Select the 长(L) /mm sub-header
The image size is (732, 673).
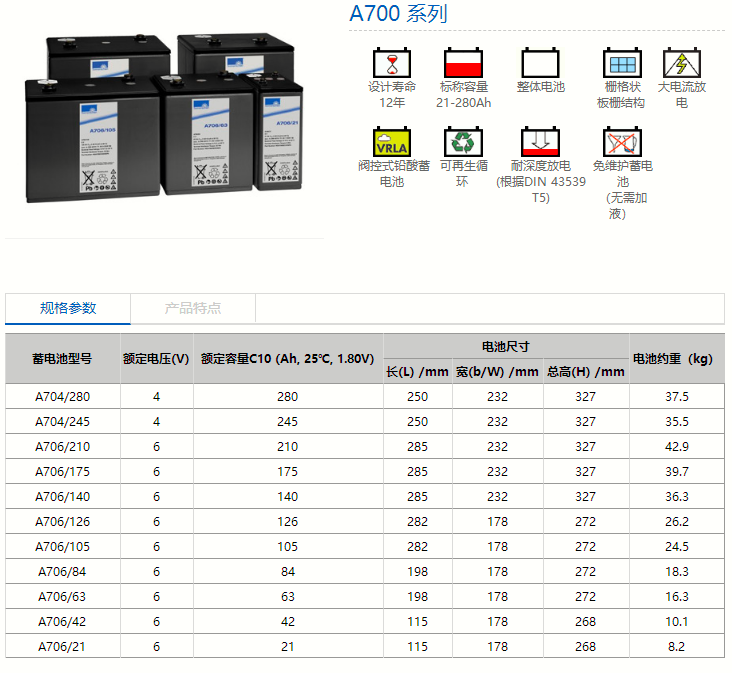[417, 372]
